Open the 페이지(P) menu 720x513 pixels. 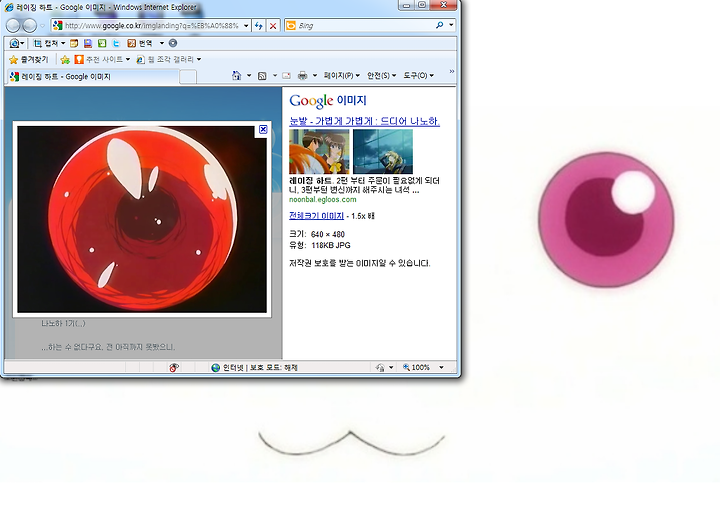[342, 75]
